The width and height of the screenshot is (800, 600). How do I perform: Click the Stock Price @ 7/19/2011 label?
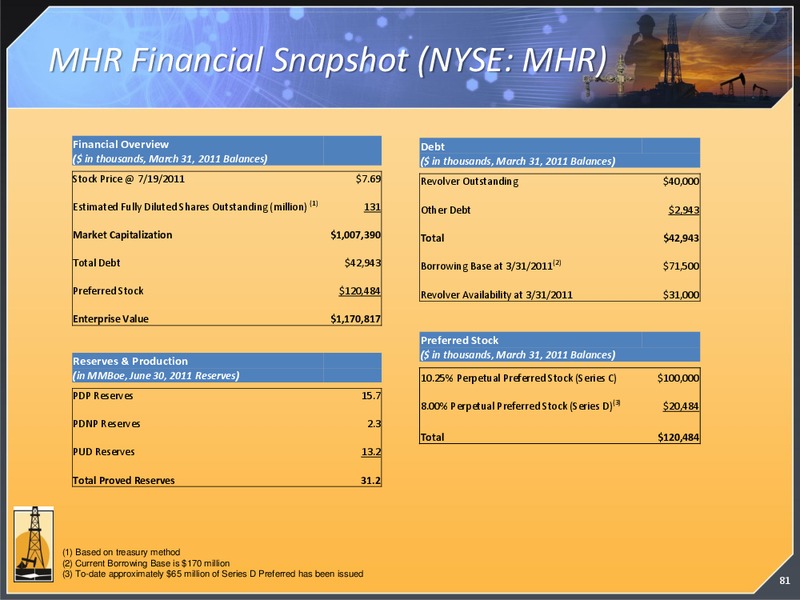click(x=129, y=179)
